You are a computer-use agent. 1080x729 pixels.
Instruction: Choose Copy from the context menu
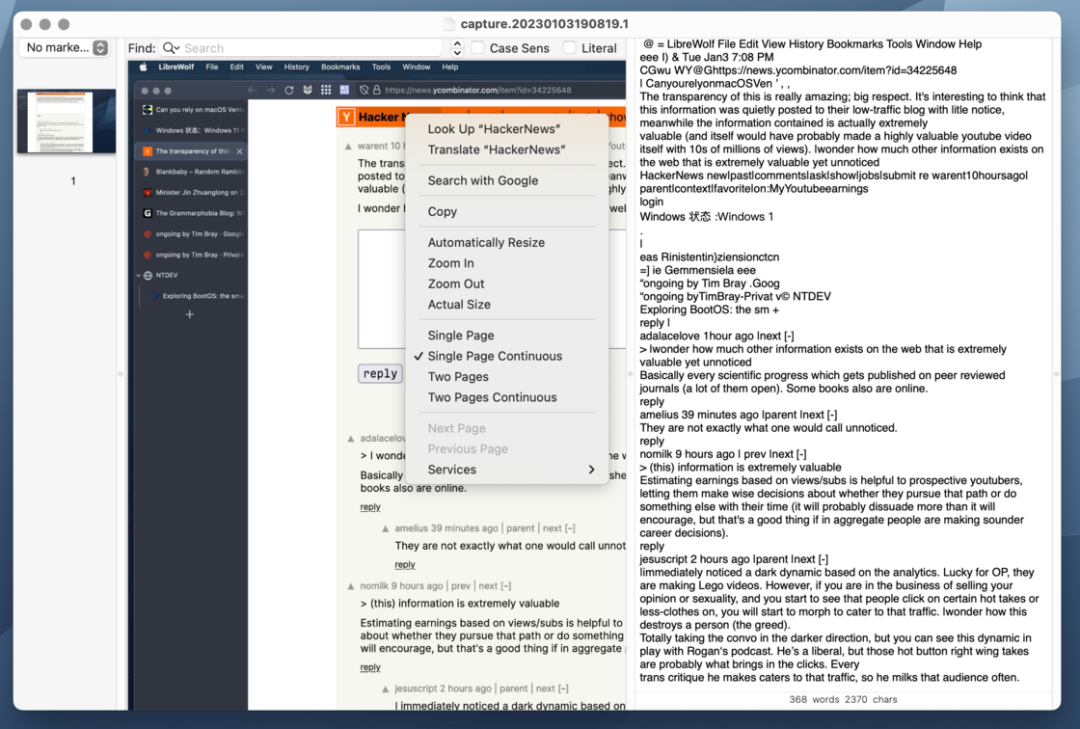(442, 212)
